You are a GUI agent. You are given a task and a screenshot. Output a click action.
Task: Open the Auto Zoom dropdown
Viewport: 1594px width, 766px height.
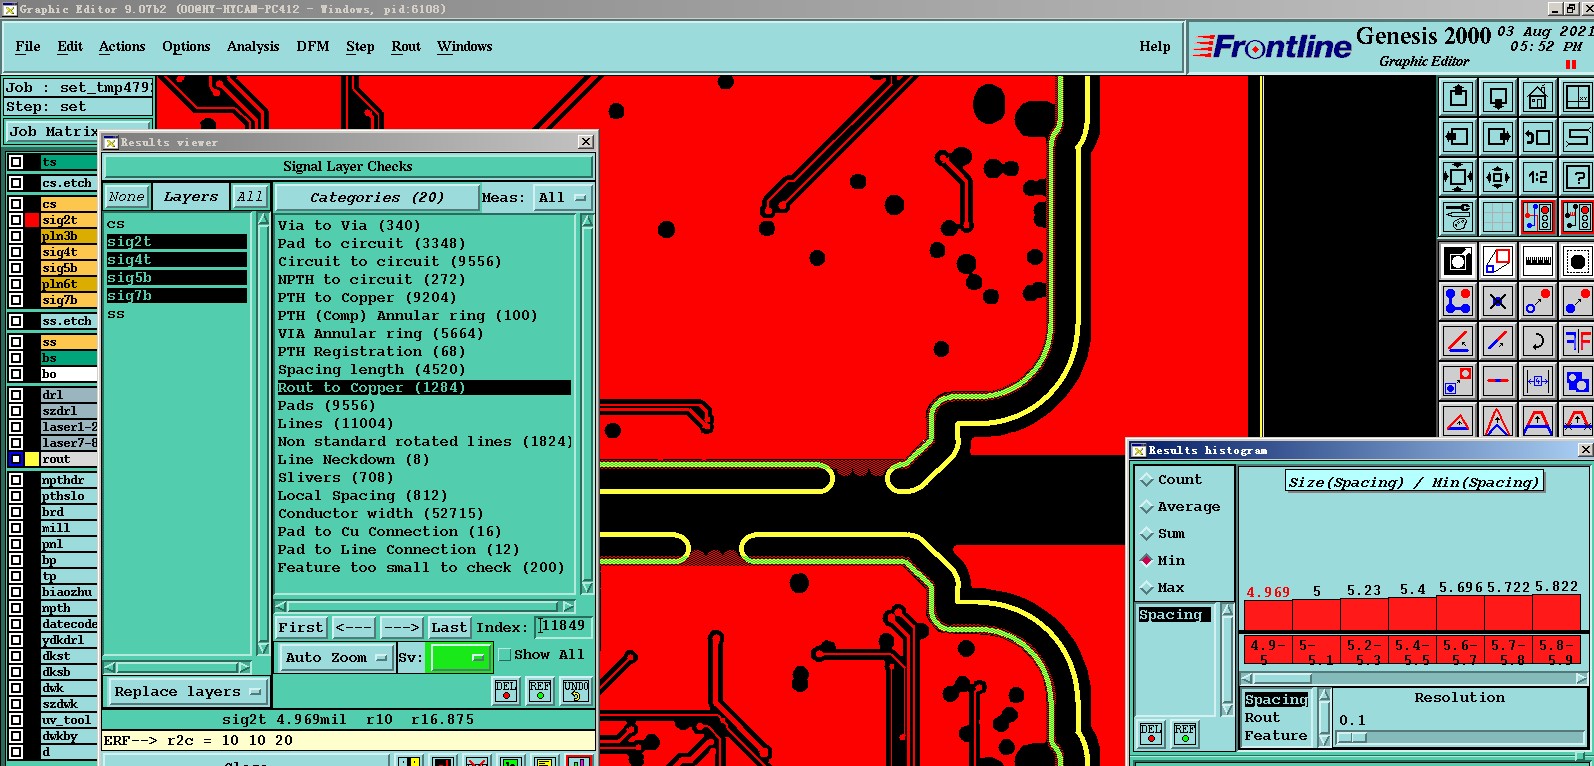(x=336, y=657)
